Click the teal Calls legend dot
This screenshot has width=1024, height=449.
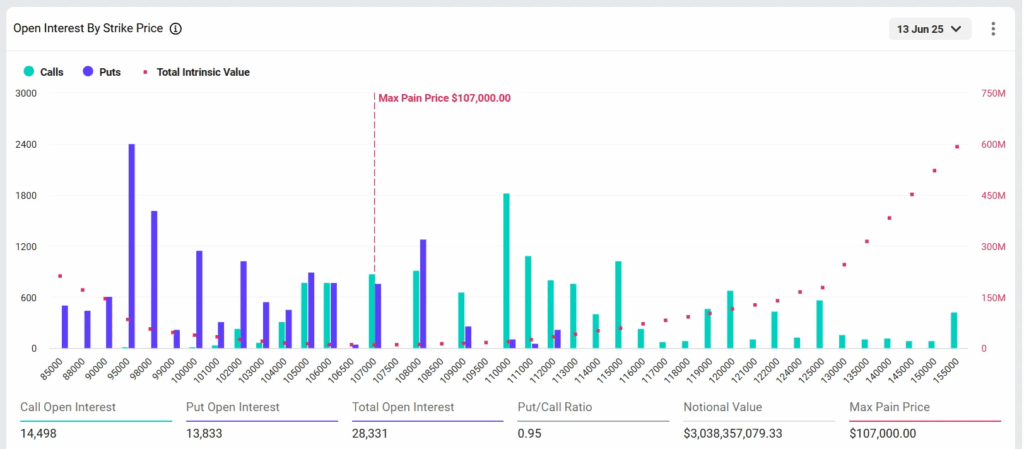click(x=29, y=72)
